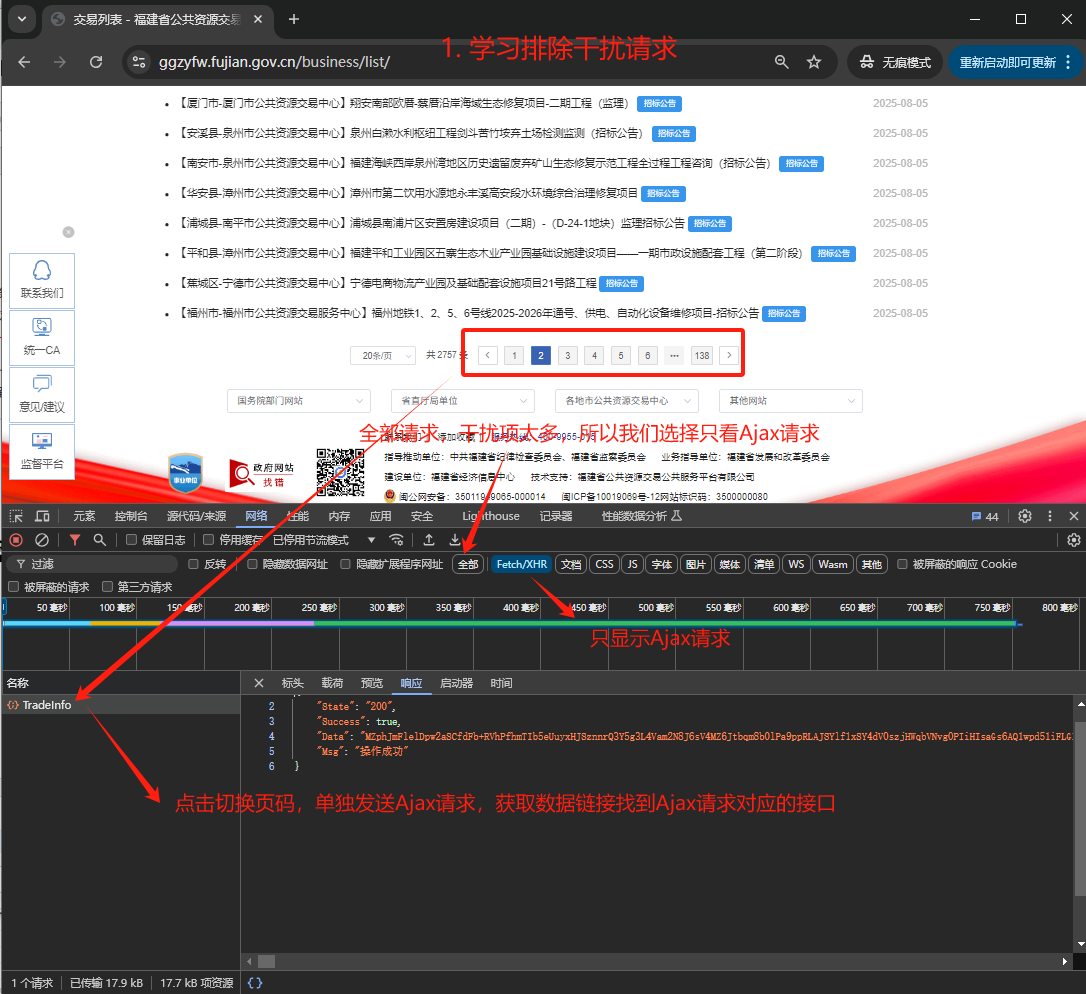Open network settings gear icon
1086x994 pixels.
click(1074, 540)
